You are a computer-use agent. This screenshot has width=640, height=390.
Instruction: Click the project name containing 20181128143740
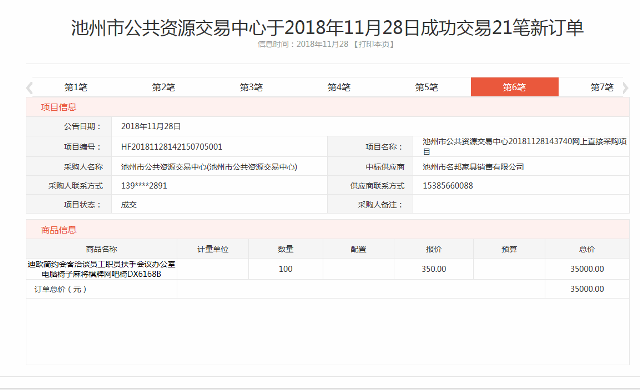(524, 146)
